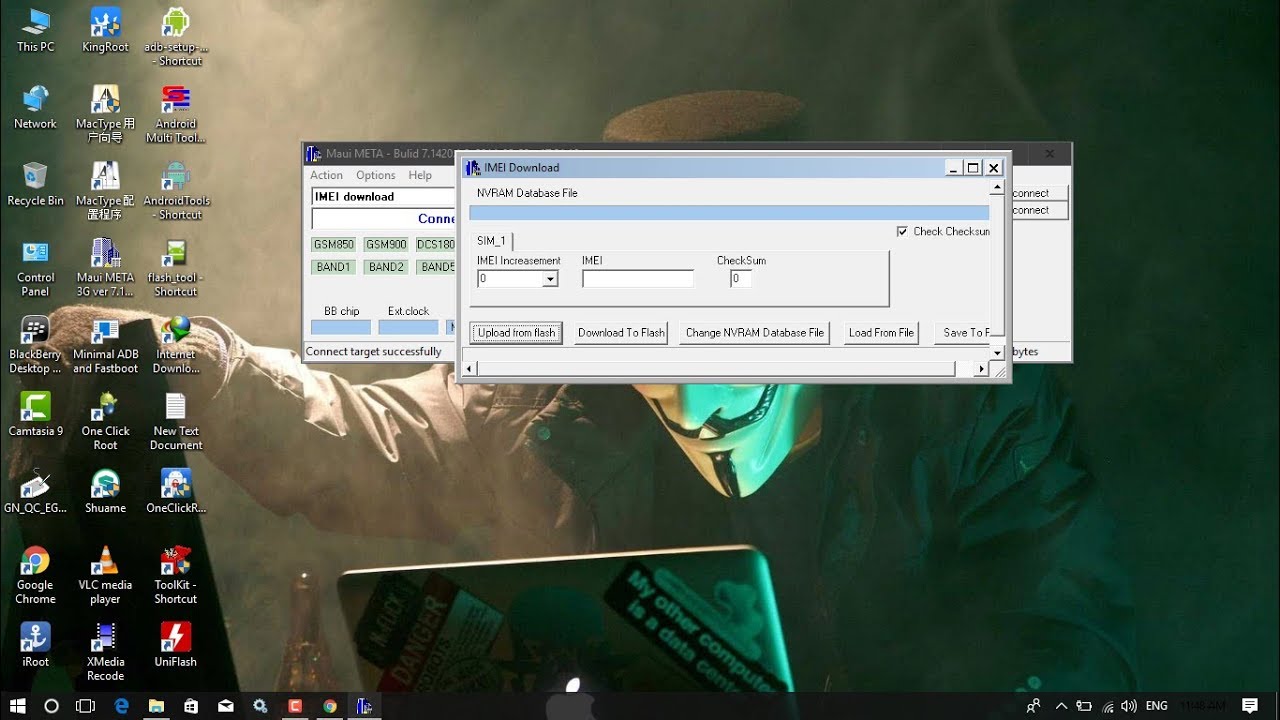Click the Ext.clock field in Maui META

[408, 327]
